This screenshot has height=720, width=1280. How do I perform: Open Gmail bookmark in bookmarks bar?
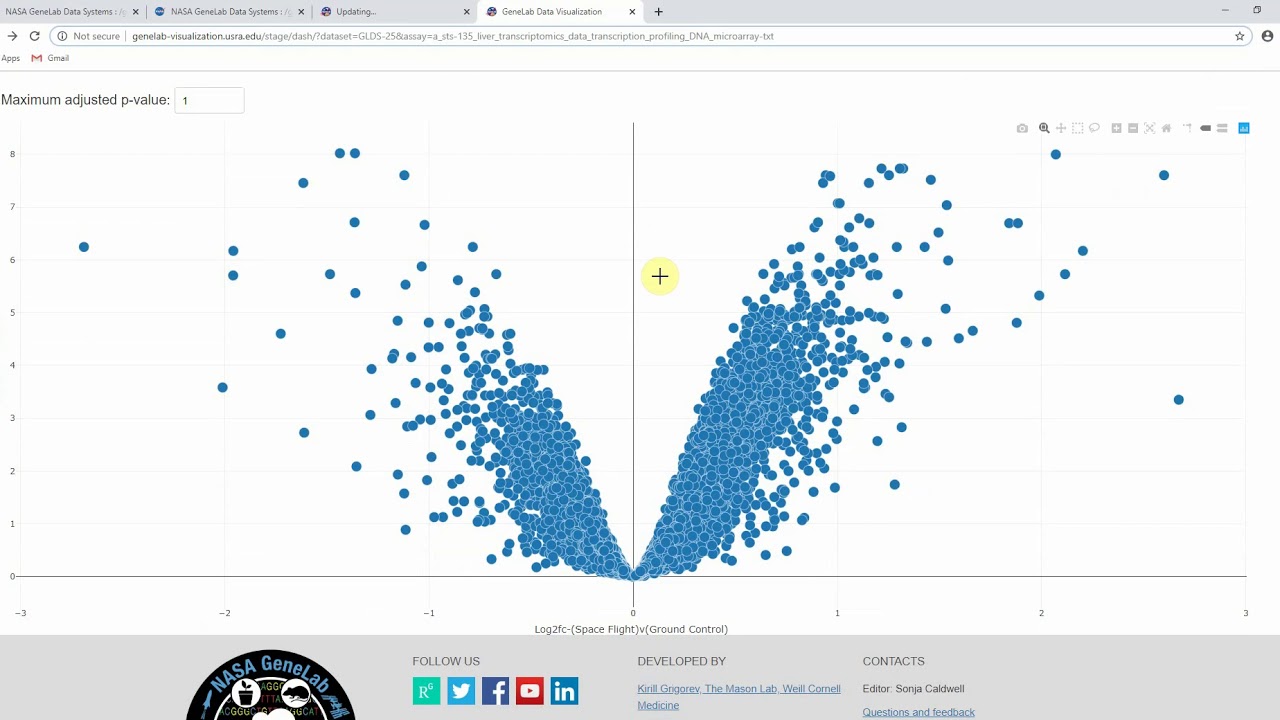pos(50,58)
